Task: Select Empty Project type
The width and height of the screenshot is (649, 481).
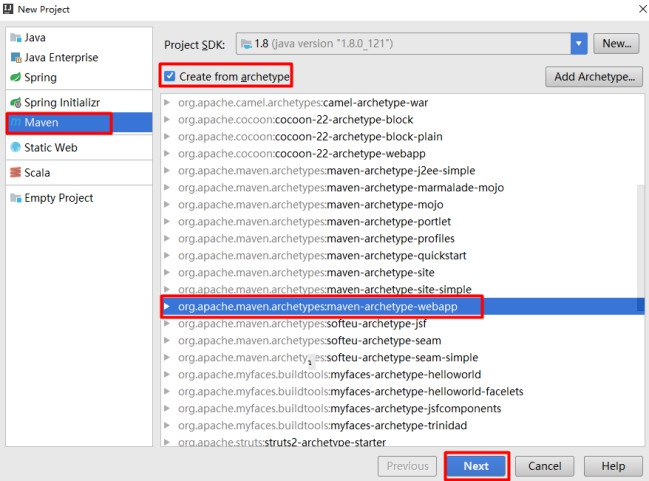Action: pyautogui.click(x=79, y=198)
